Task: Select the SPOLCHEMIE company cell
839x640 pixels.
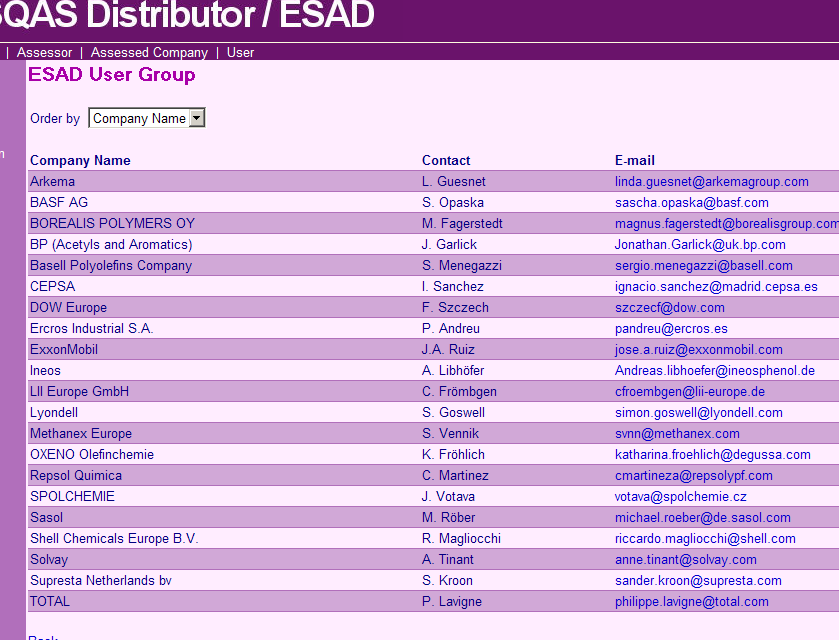Action: point(72,496)
